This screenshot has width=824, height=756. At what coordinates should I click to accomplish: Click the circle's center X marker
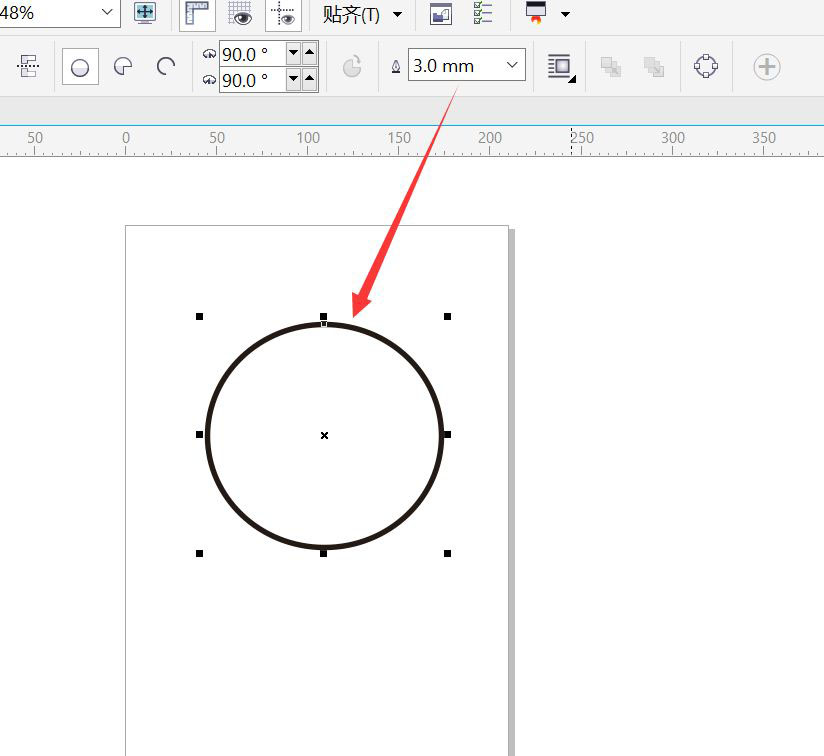click(324, 435)
